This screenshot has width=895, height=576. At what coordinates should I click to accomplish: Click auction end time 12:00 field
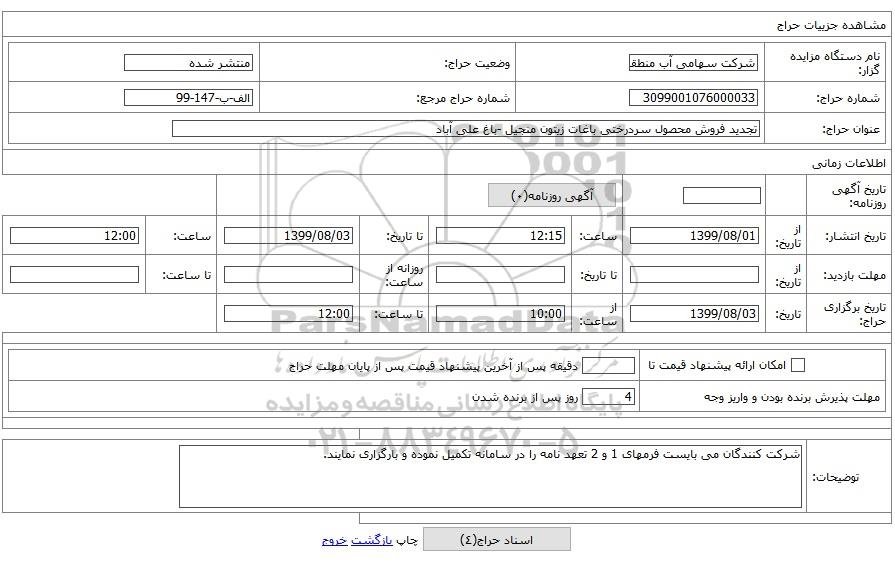tap(288, 313)
